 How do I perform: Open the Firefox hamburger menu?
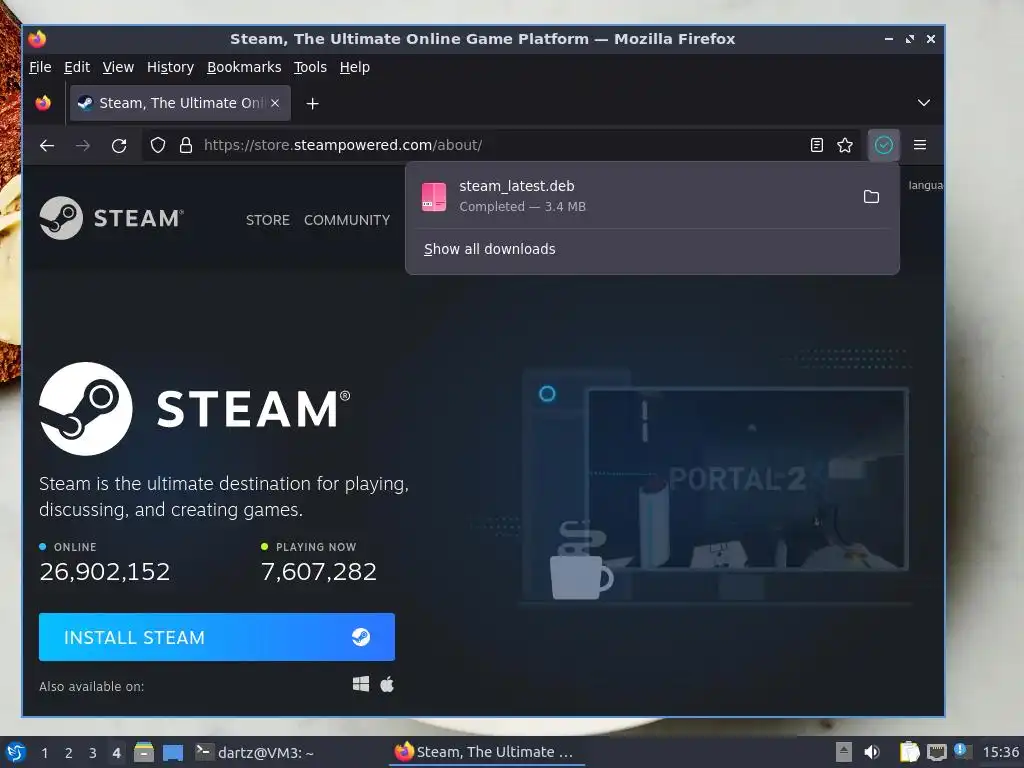tap(920, 145)
